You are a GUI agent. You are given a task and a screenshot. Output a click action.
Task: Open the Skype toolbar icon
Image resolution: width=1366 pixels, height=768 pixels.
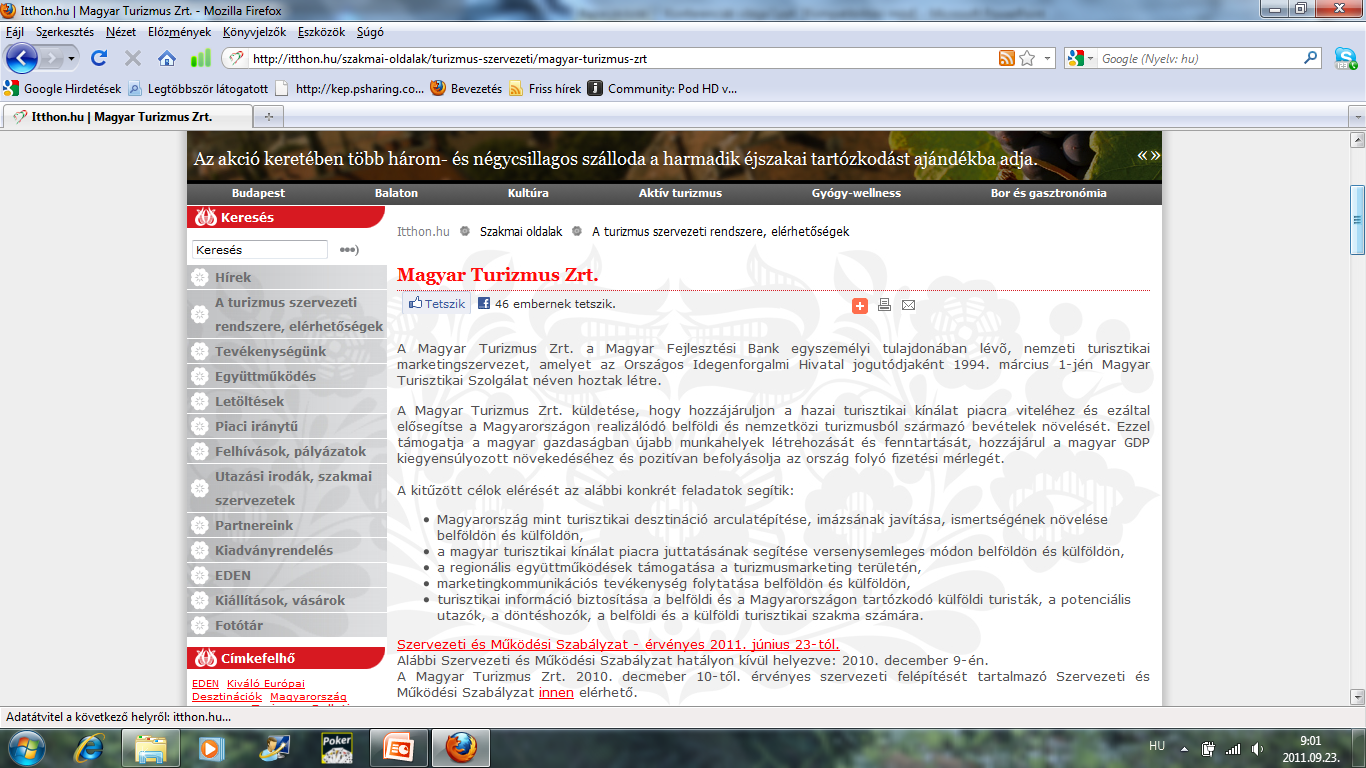pyautogui.click(x=1345, y=59)
